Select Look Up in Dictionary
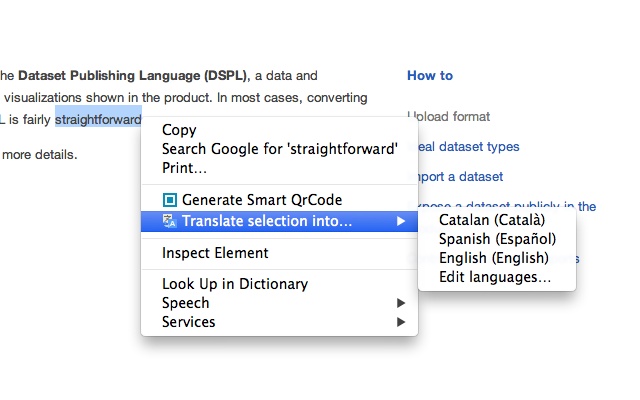Image resolution: width=640 pixels, height=400 pixels. tap(234, 284)
